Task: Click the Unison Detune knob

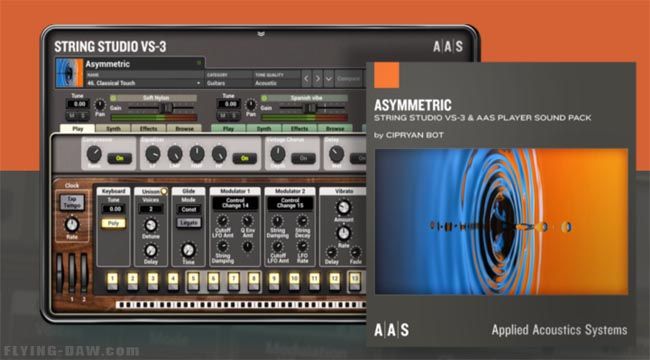Action: (x=150, y=225)
